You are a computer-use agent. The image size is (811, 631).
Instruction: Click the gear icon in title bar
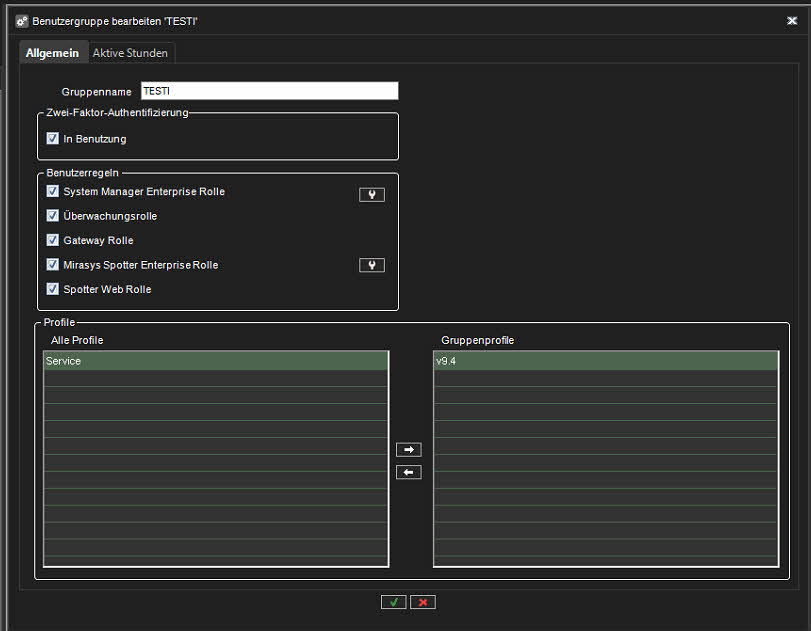point(22,20)
